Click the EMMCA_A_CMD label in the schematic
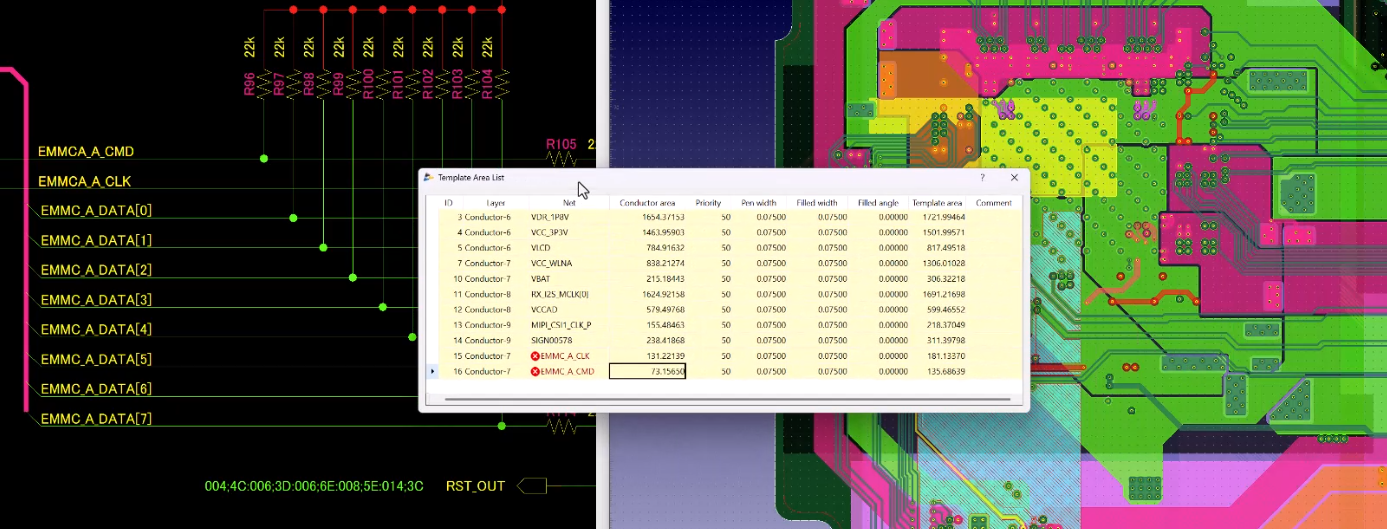Screen dimensions: 1387x529 pyautogui.click(x=86, y=152)
